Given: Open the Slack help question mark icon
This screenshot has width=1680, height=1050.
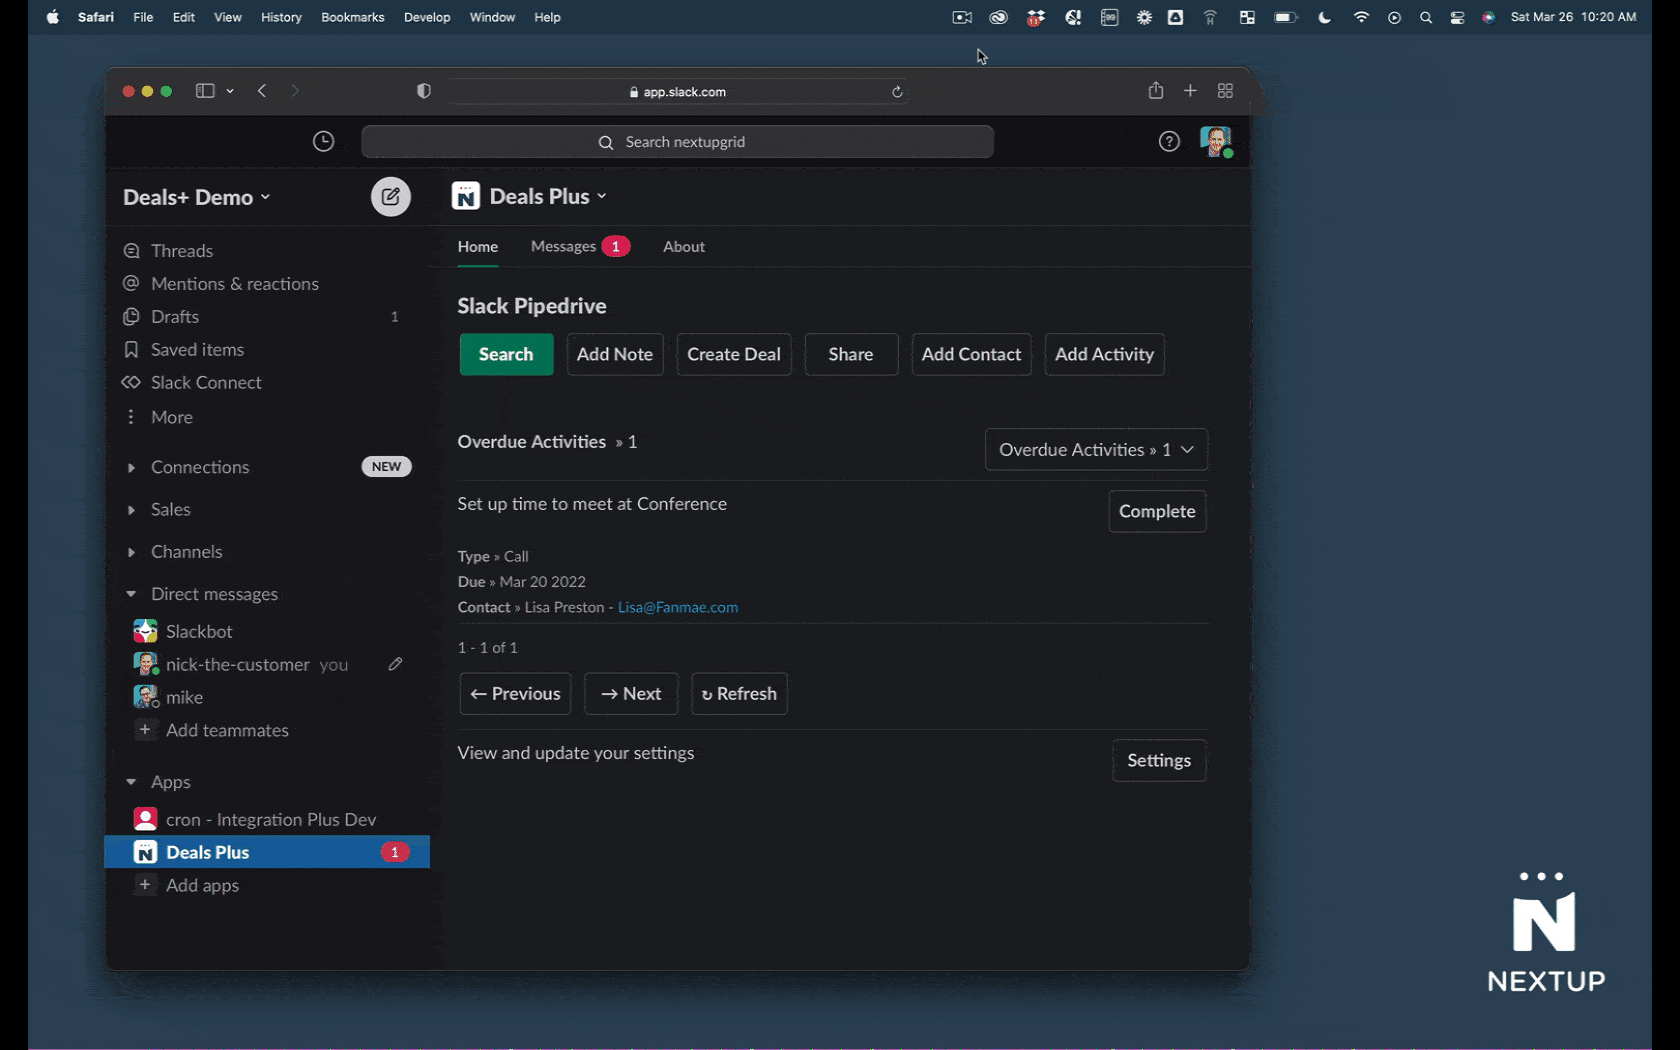Looking at the screenshot, I should point(1169,141).
